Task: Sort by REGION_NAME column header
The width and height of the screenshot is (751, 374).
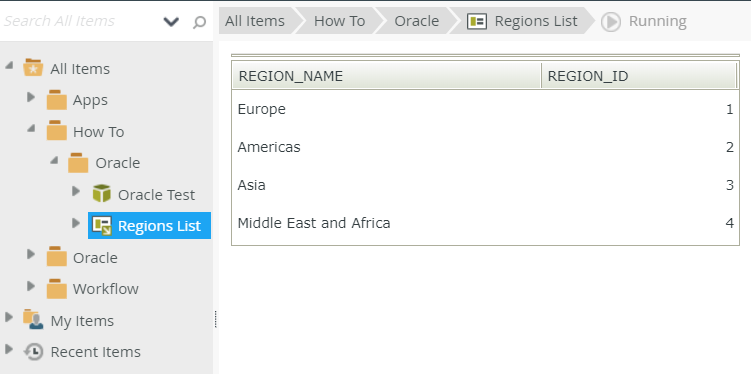Action: (x=387, y=76)
